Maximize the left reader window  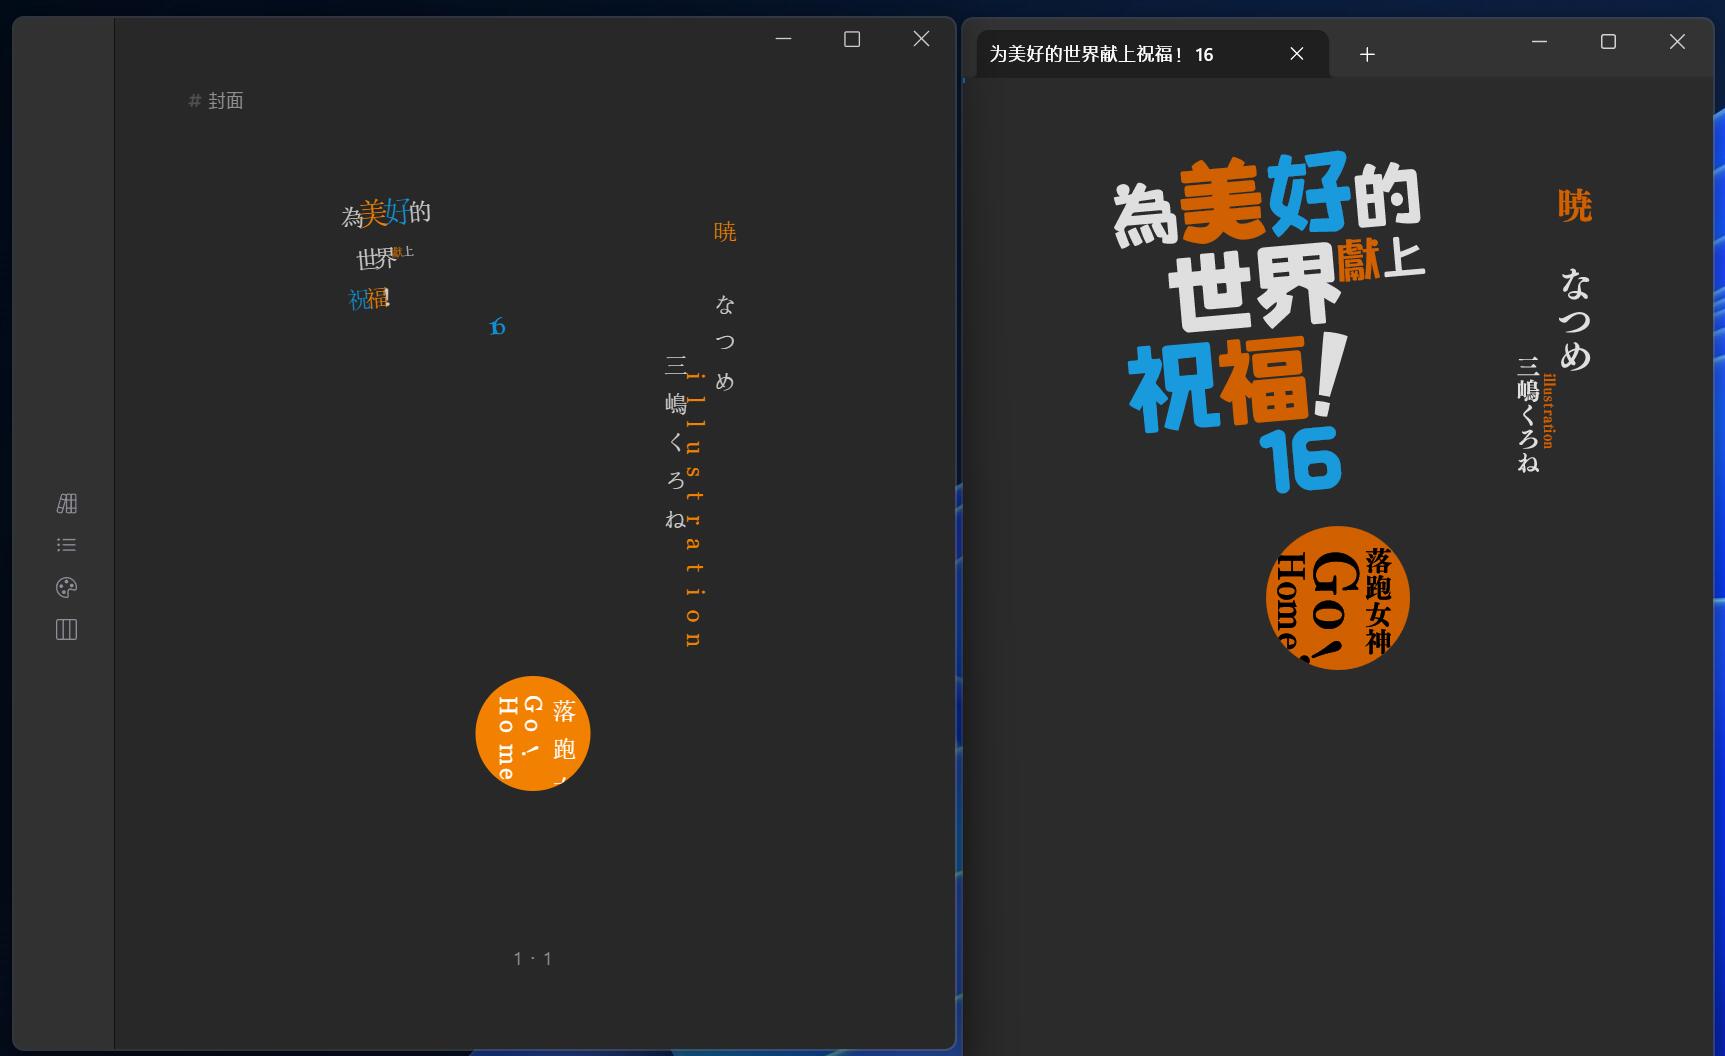pyautogui.click(x=852, y=39)
